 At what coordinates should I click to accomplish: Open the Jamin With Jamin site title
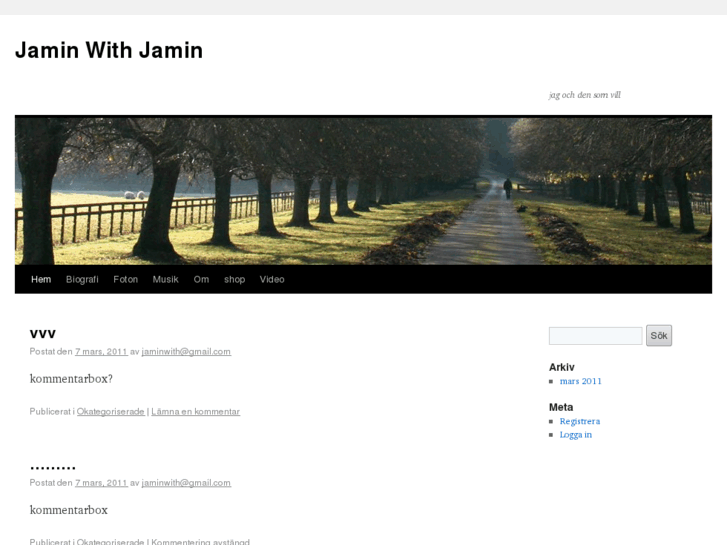(x=109, y=50)
